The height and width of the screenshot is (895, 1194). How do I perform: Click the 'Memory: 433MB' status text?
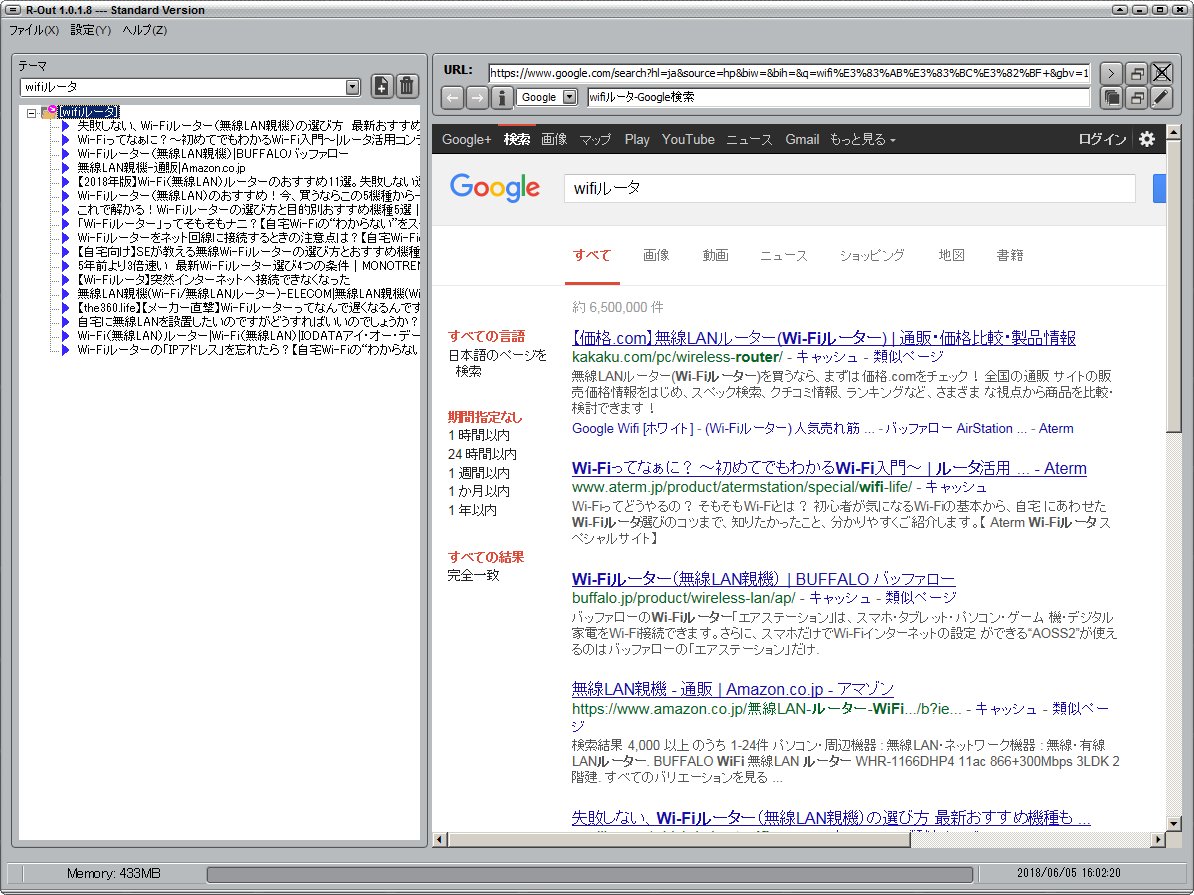tap(113, 874)
